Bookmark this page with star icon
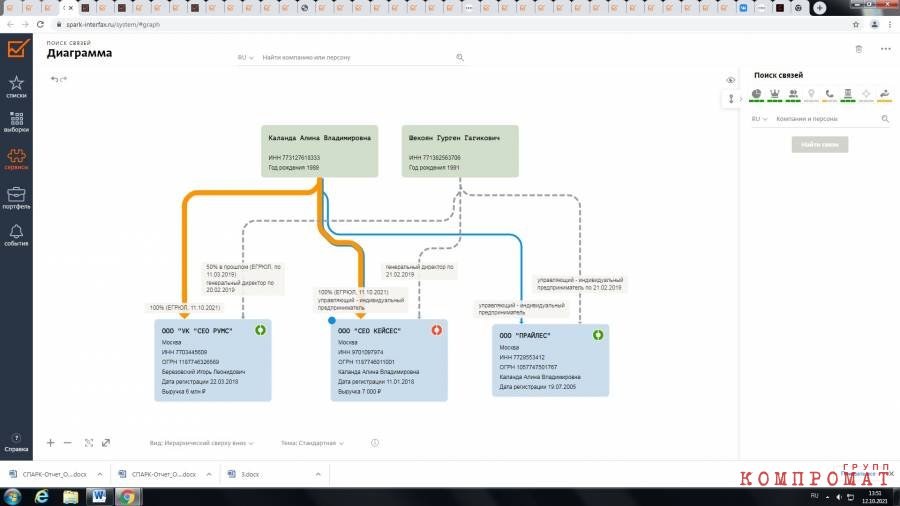 (x=856, y=25)
